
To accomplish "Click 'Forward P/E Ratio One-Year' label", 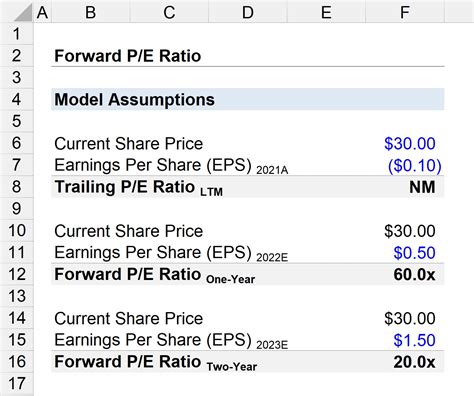I will point(155,275).
